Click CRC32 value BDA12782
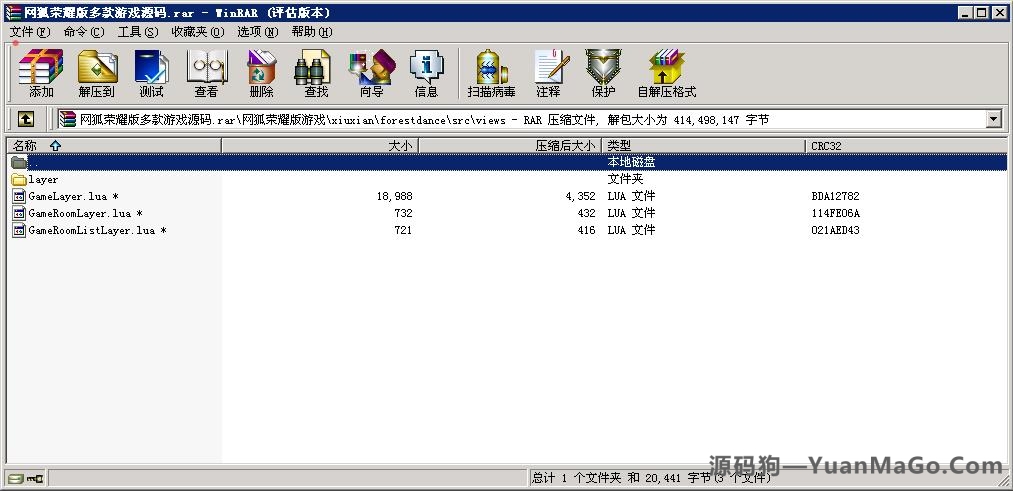Screen dimensions: 1013x491 tap(835, 196)
